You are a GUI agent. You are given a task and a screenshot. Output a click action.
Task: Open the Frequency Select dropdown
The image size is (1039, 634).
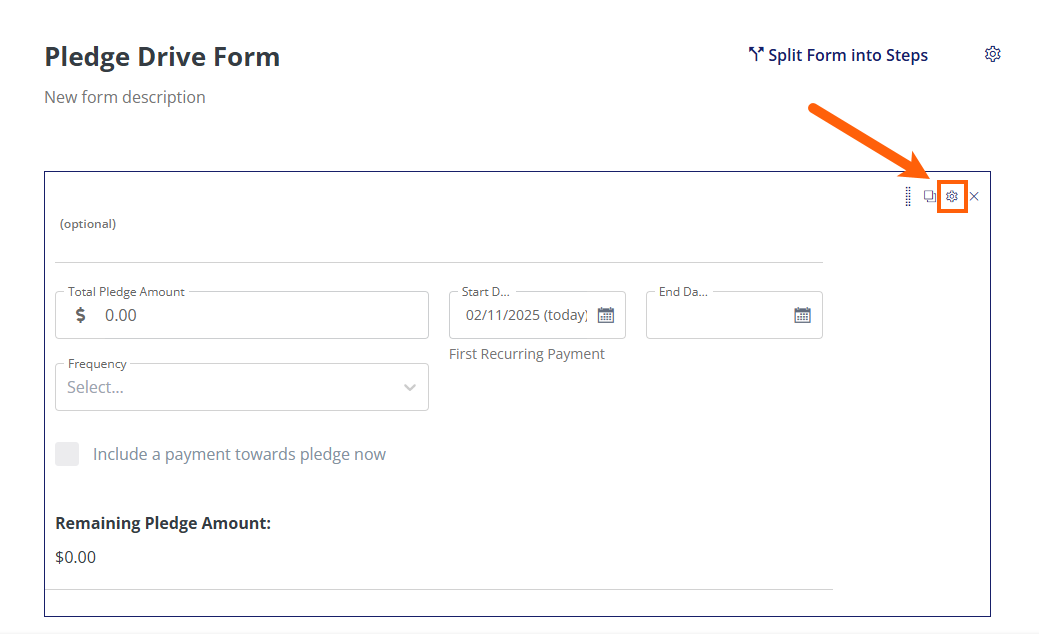(x=230, y=387)
